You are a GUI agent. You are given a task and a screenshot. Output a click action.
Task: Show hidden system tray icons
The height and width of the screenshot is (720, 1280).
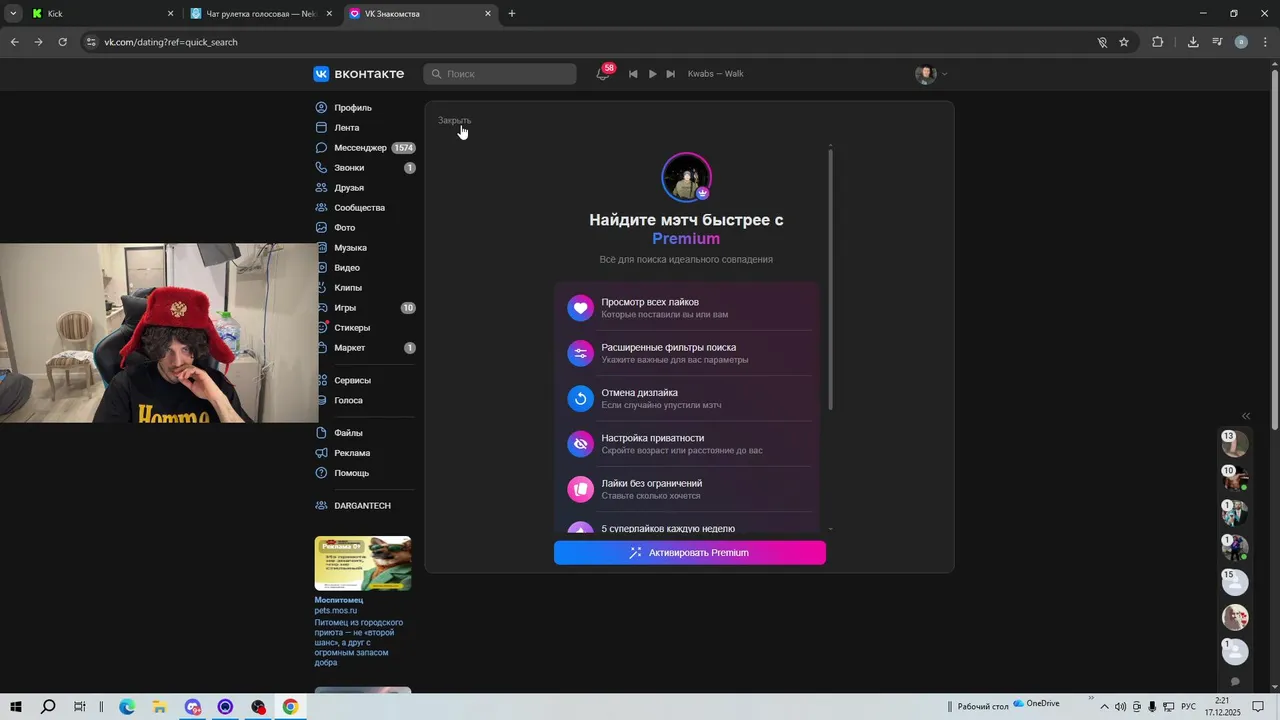pyautogui.click(x=1105, y=707)
